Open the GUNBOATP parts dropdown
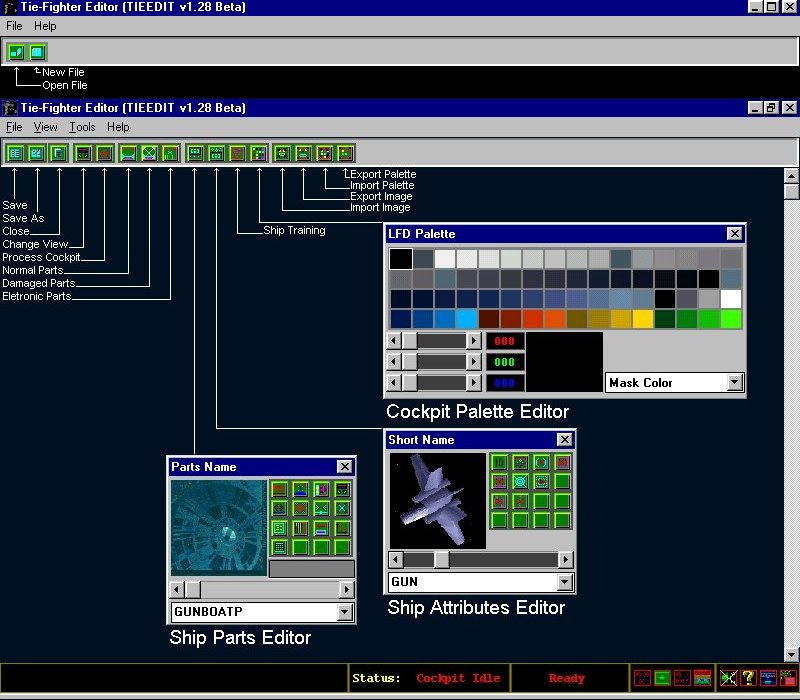This screenshot has width=800, height=700. (346, 613)
